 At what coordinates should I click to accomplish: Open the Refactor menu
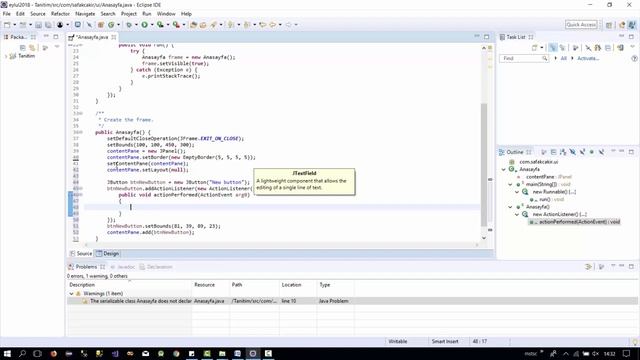60,14
